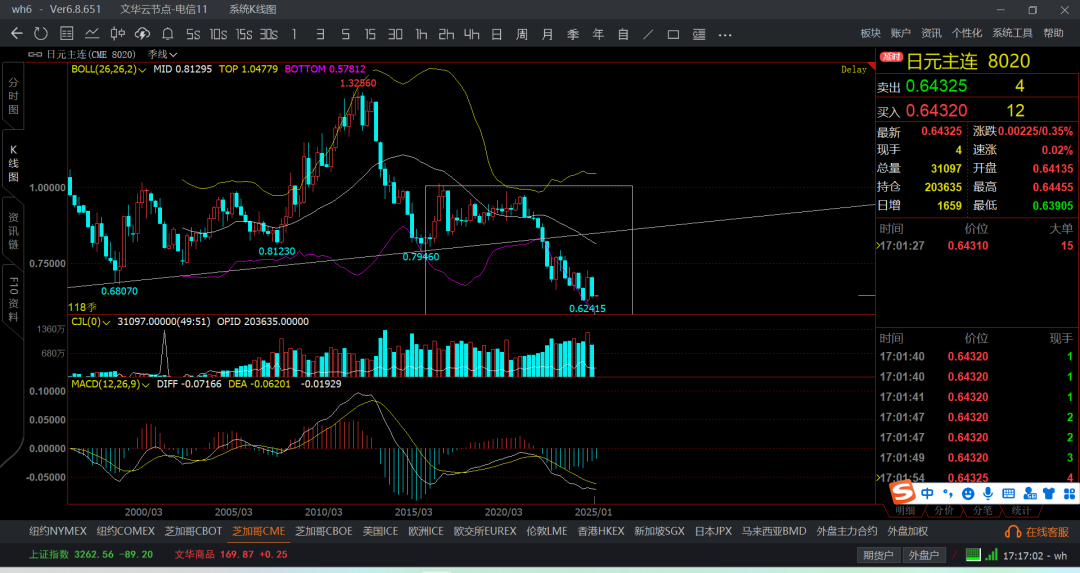Screen dimensions: 1080x573
Task: Select the rectangle window layout icon
Action: [x=673, y=34]
